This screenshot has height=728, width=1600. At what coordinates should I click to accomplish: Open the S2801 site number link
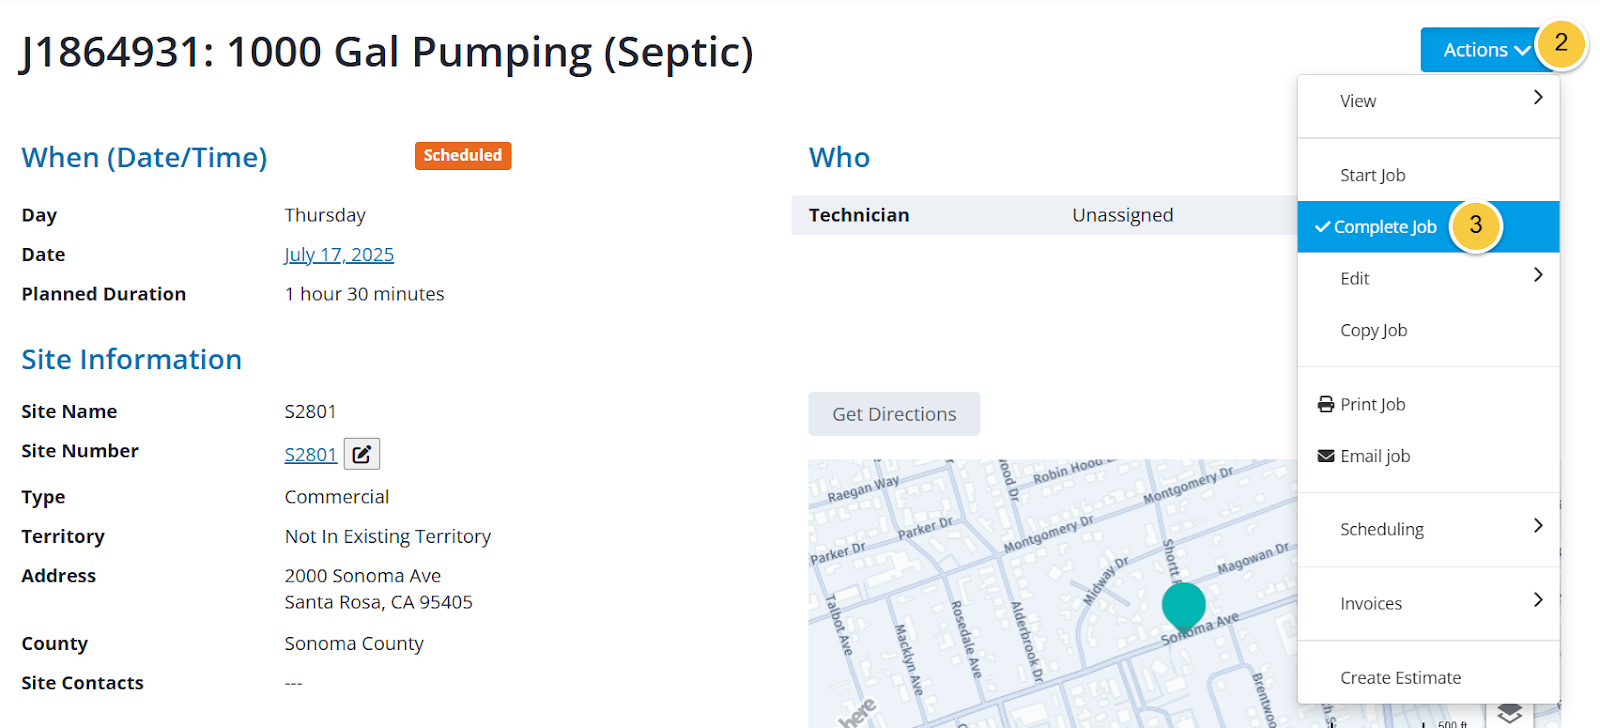click(x=310, y=455)
